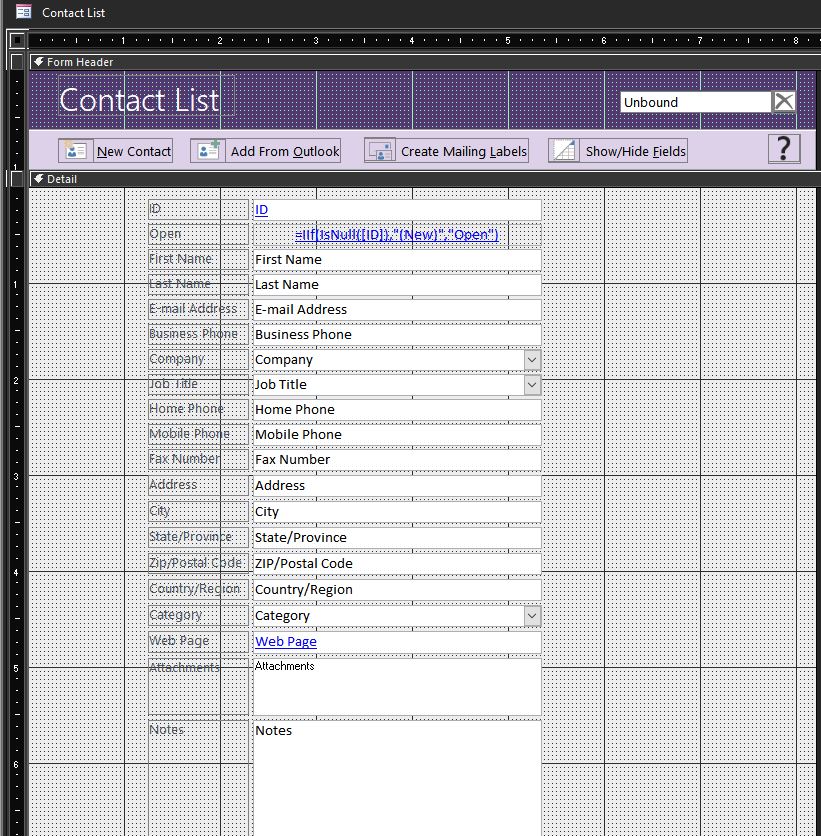Open the Category combo box dropdown
Image resolution: width=821 pixels, height=836 pixels.
coord(532,615)
